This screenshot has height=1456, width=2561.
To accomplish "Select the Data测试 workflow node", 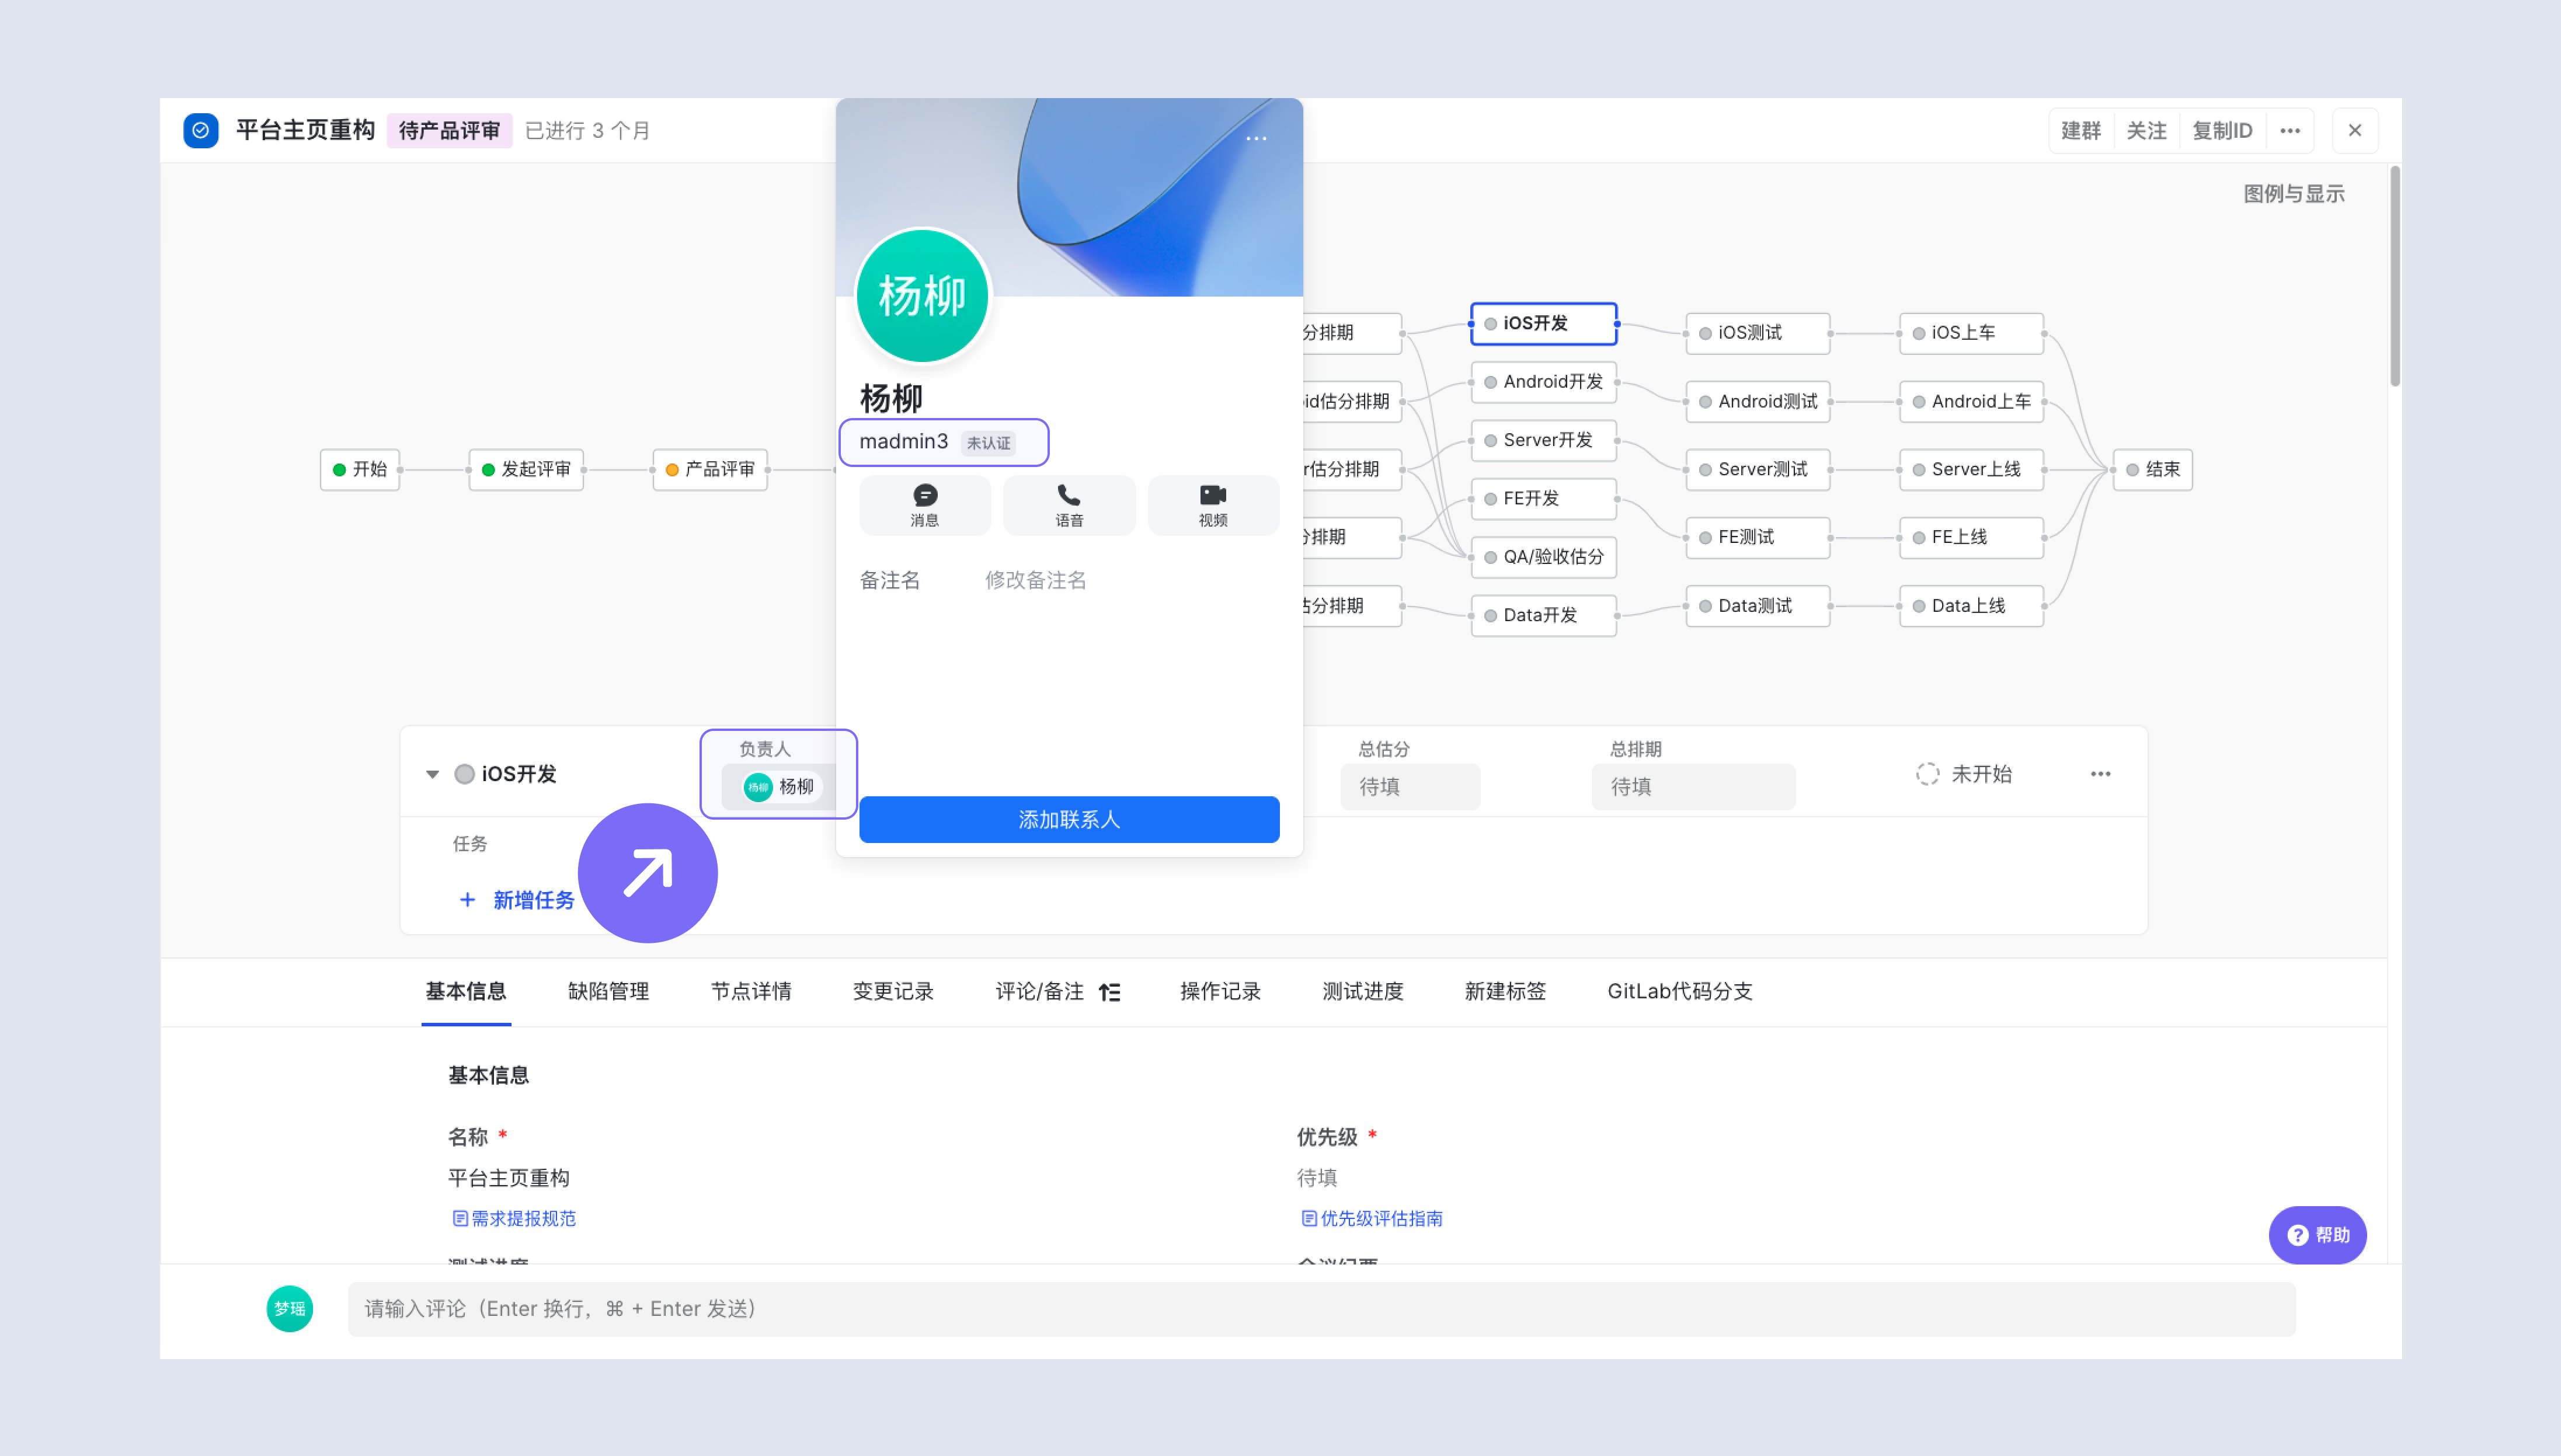I will 1758,606.
